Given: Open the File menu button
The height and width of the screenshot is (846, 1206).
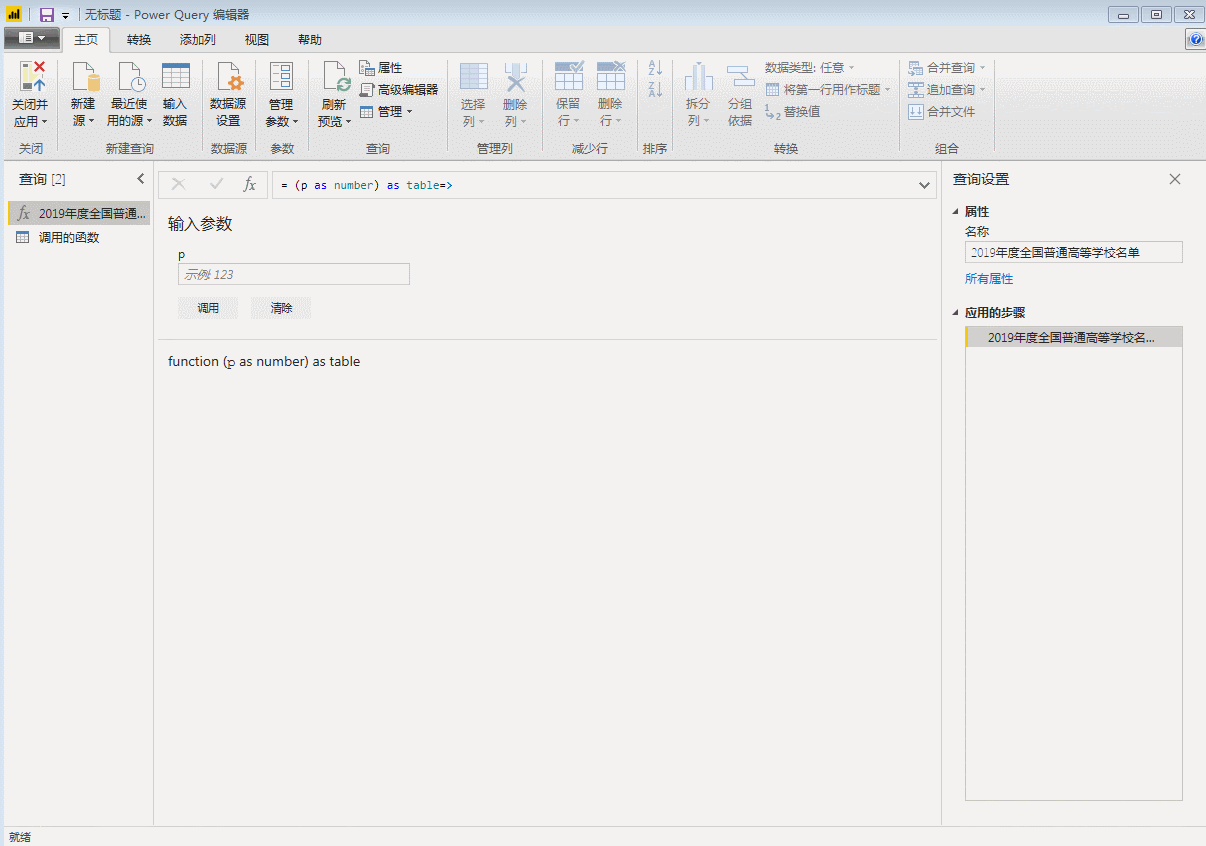Looking at the screenshot, I should point(32,38).
